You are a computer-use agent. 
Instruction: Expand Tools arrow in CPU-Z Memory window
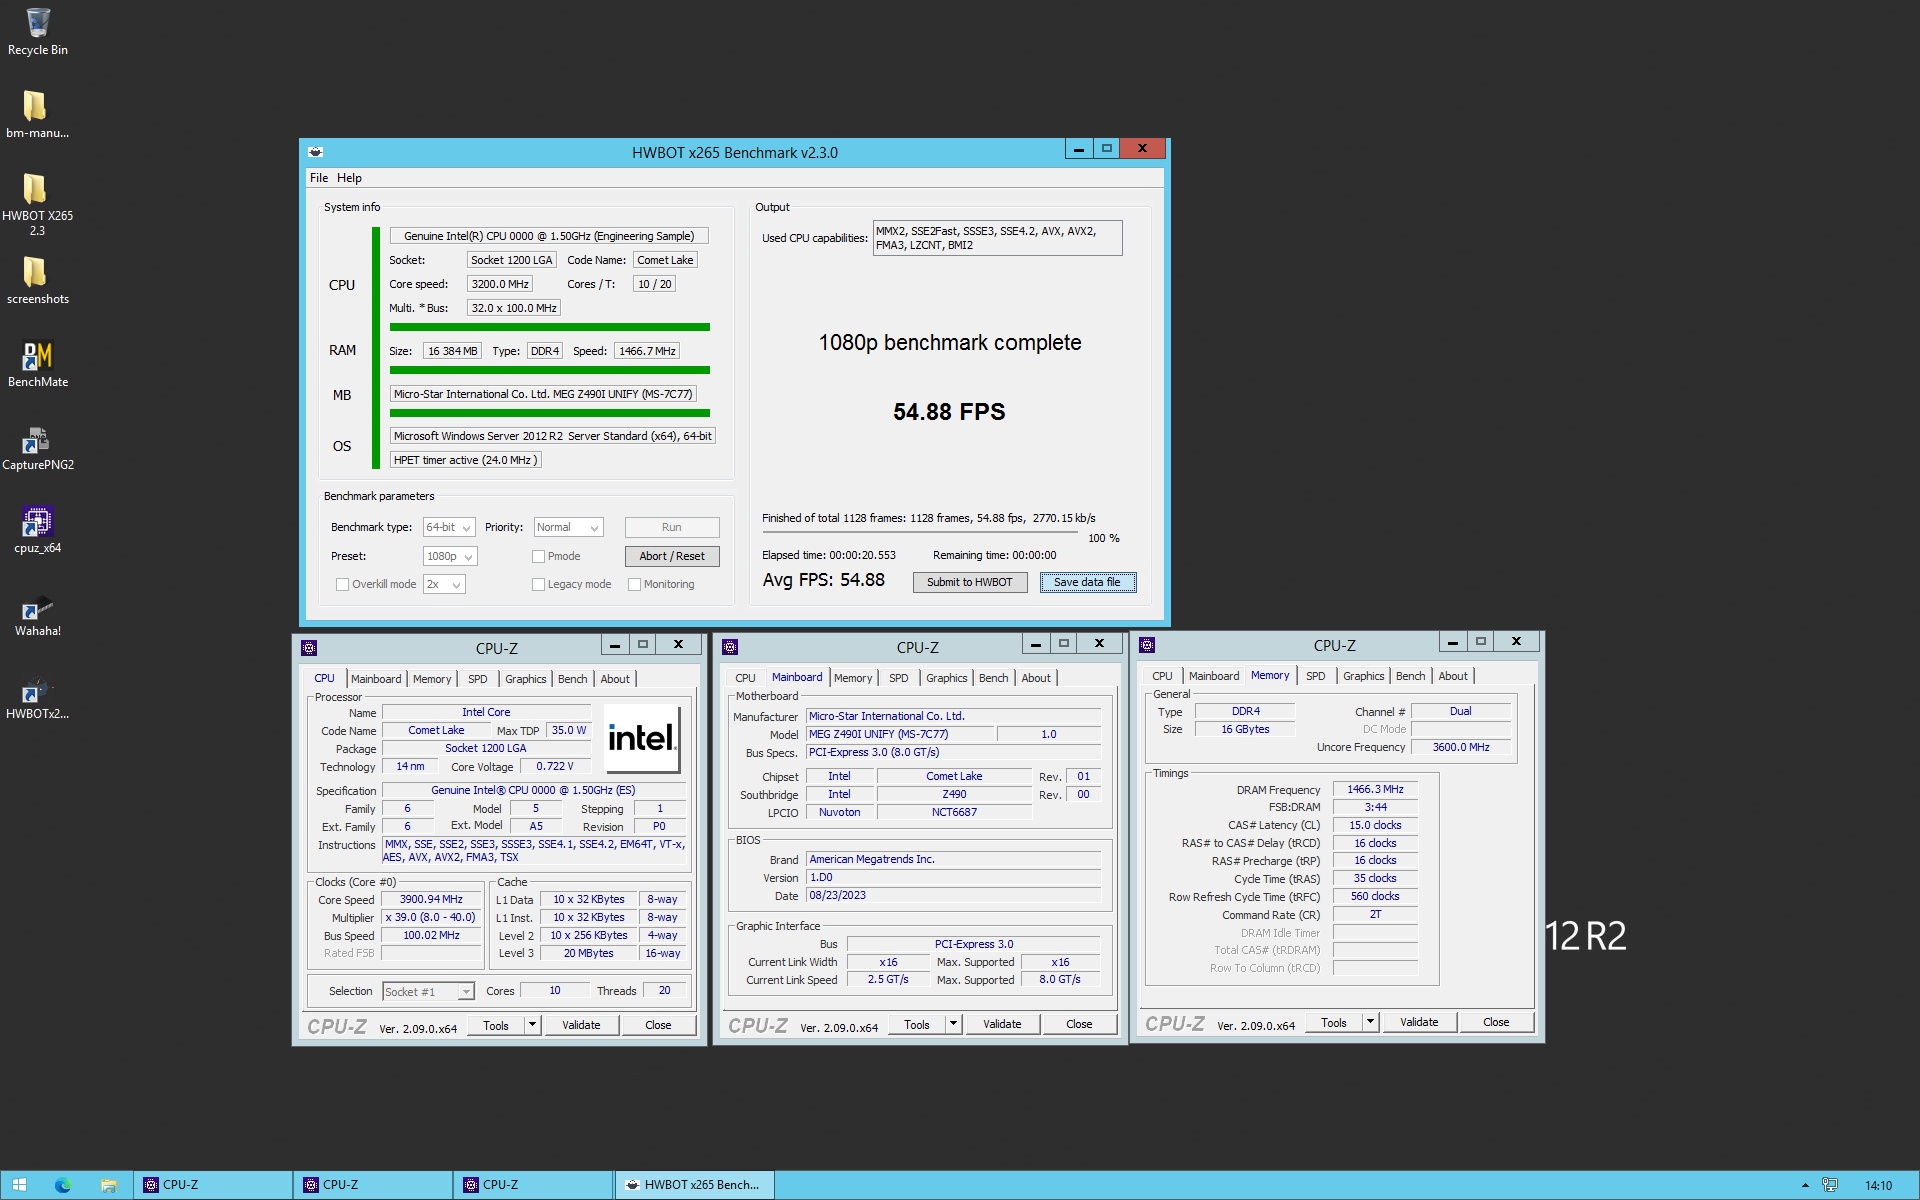[1370, 1022]
